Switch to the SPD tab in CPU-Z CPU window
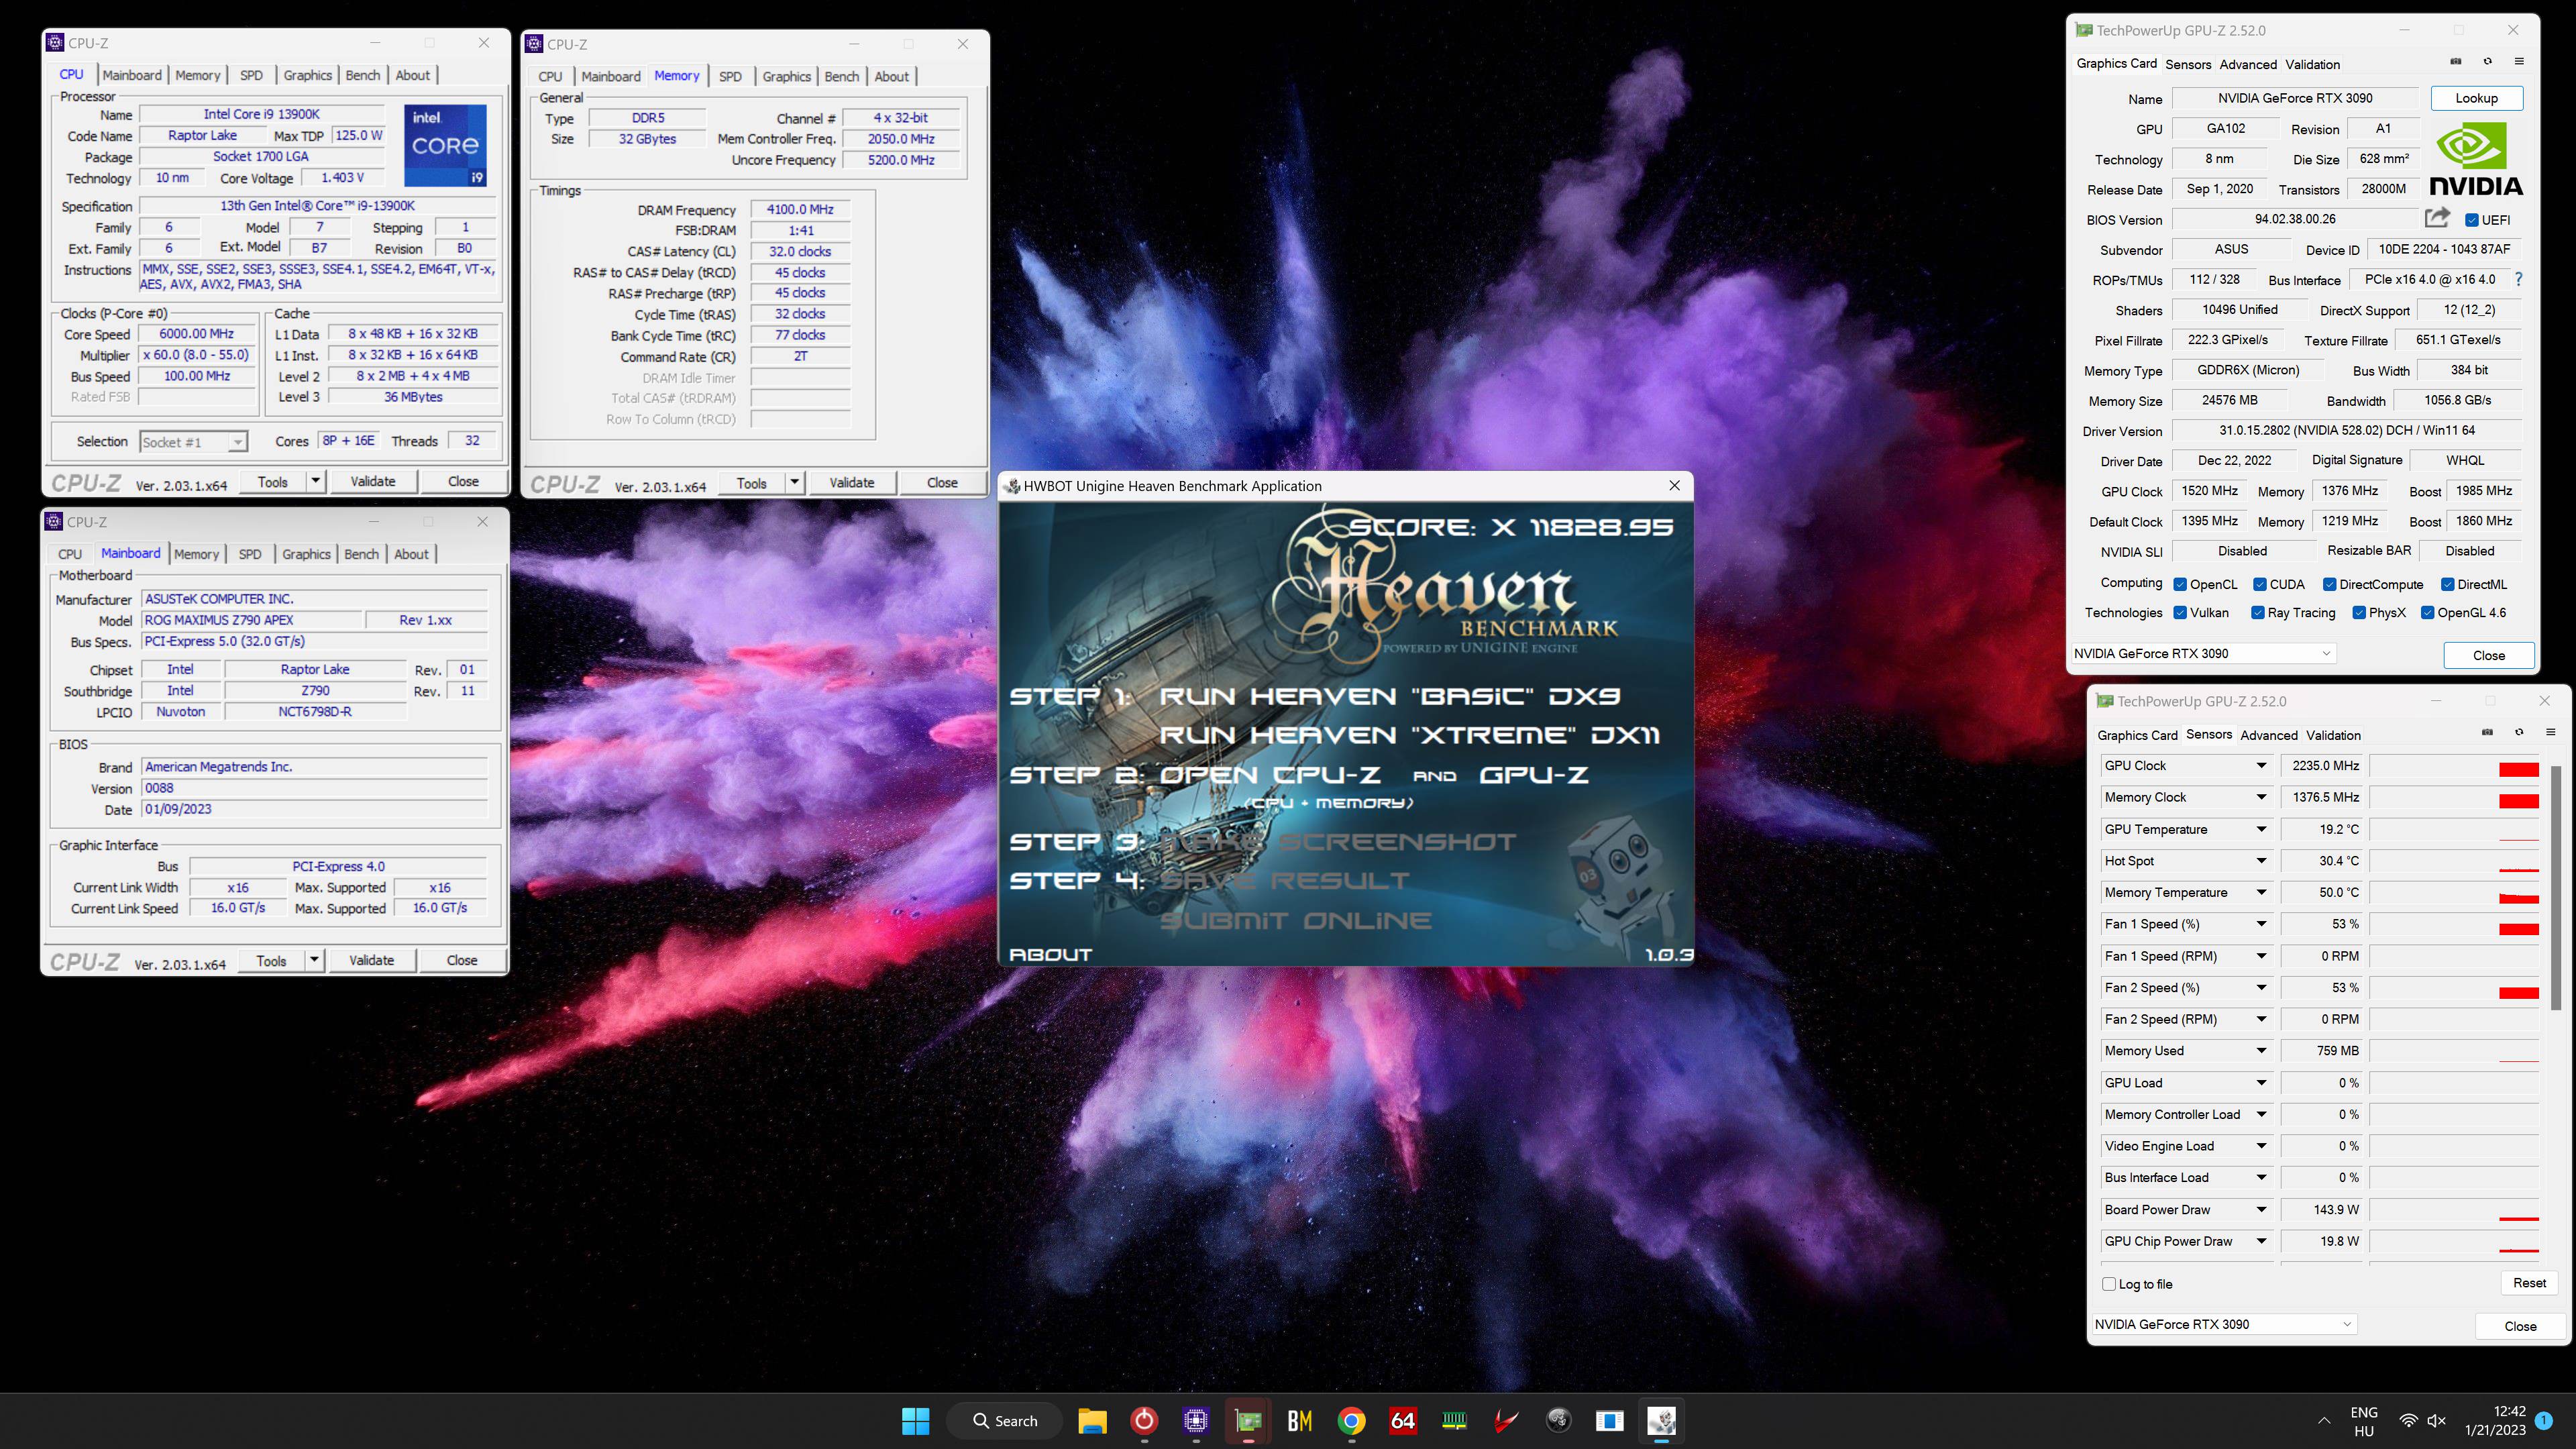The image size is (2576, 1449). (x=251, y=75)
